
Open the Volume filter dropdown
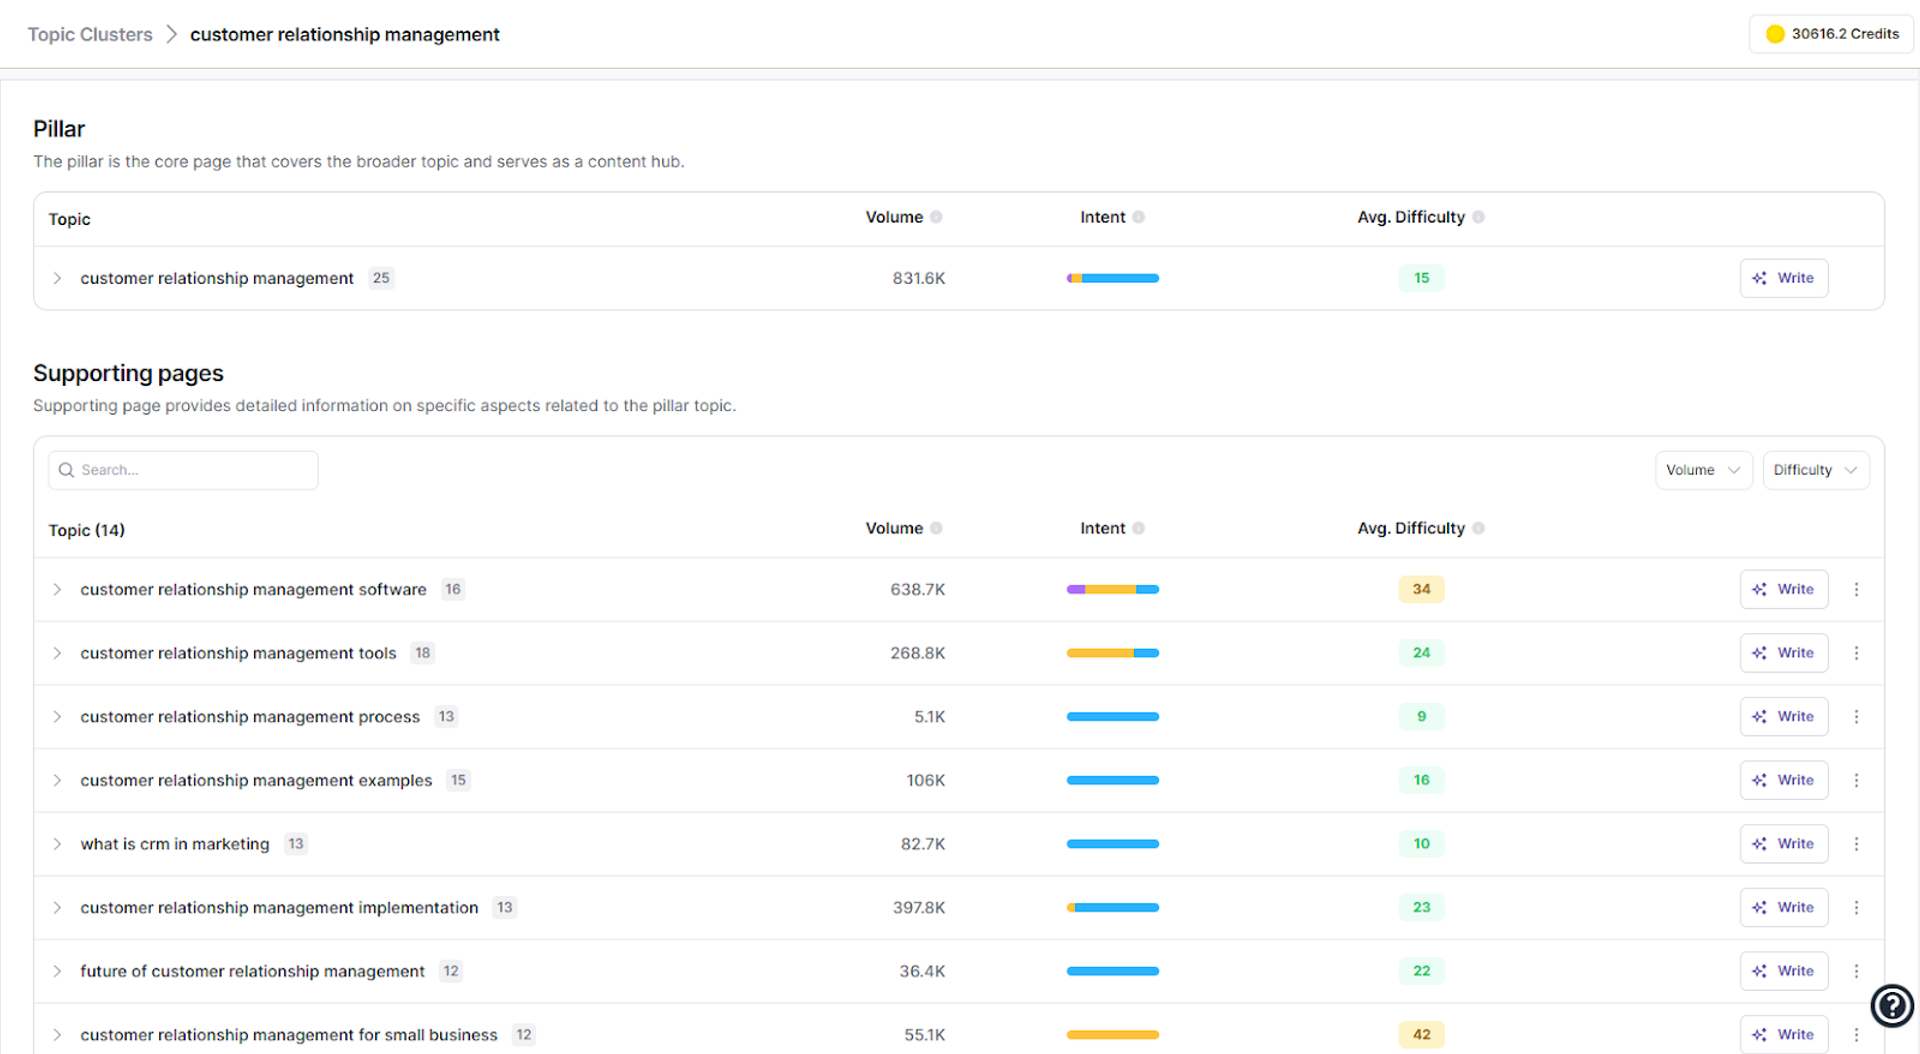(x=1703, y=470)
